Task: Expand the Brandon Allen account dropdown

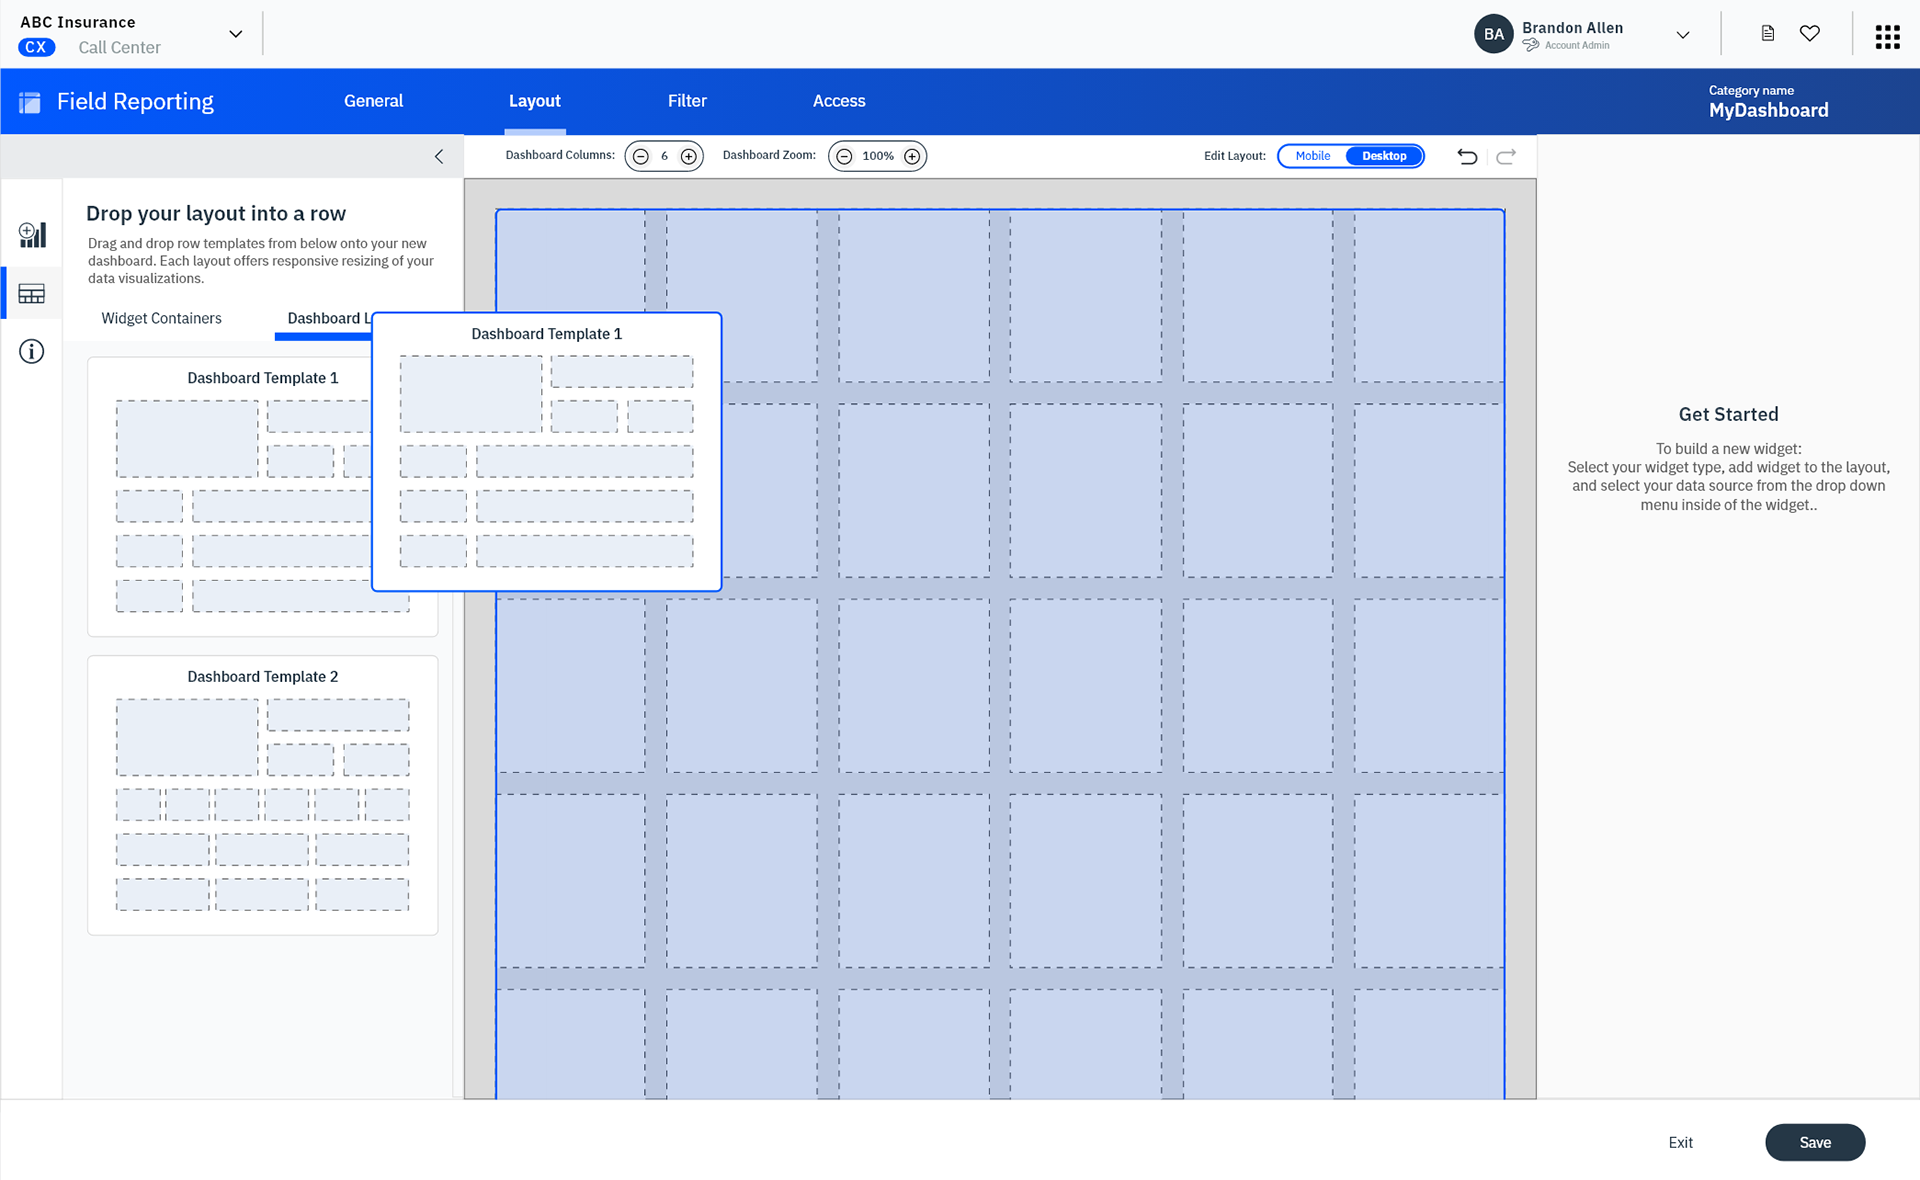Action: (1683, 35)
